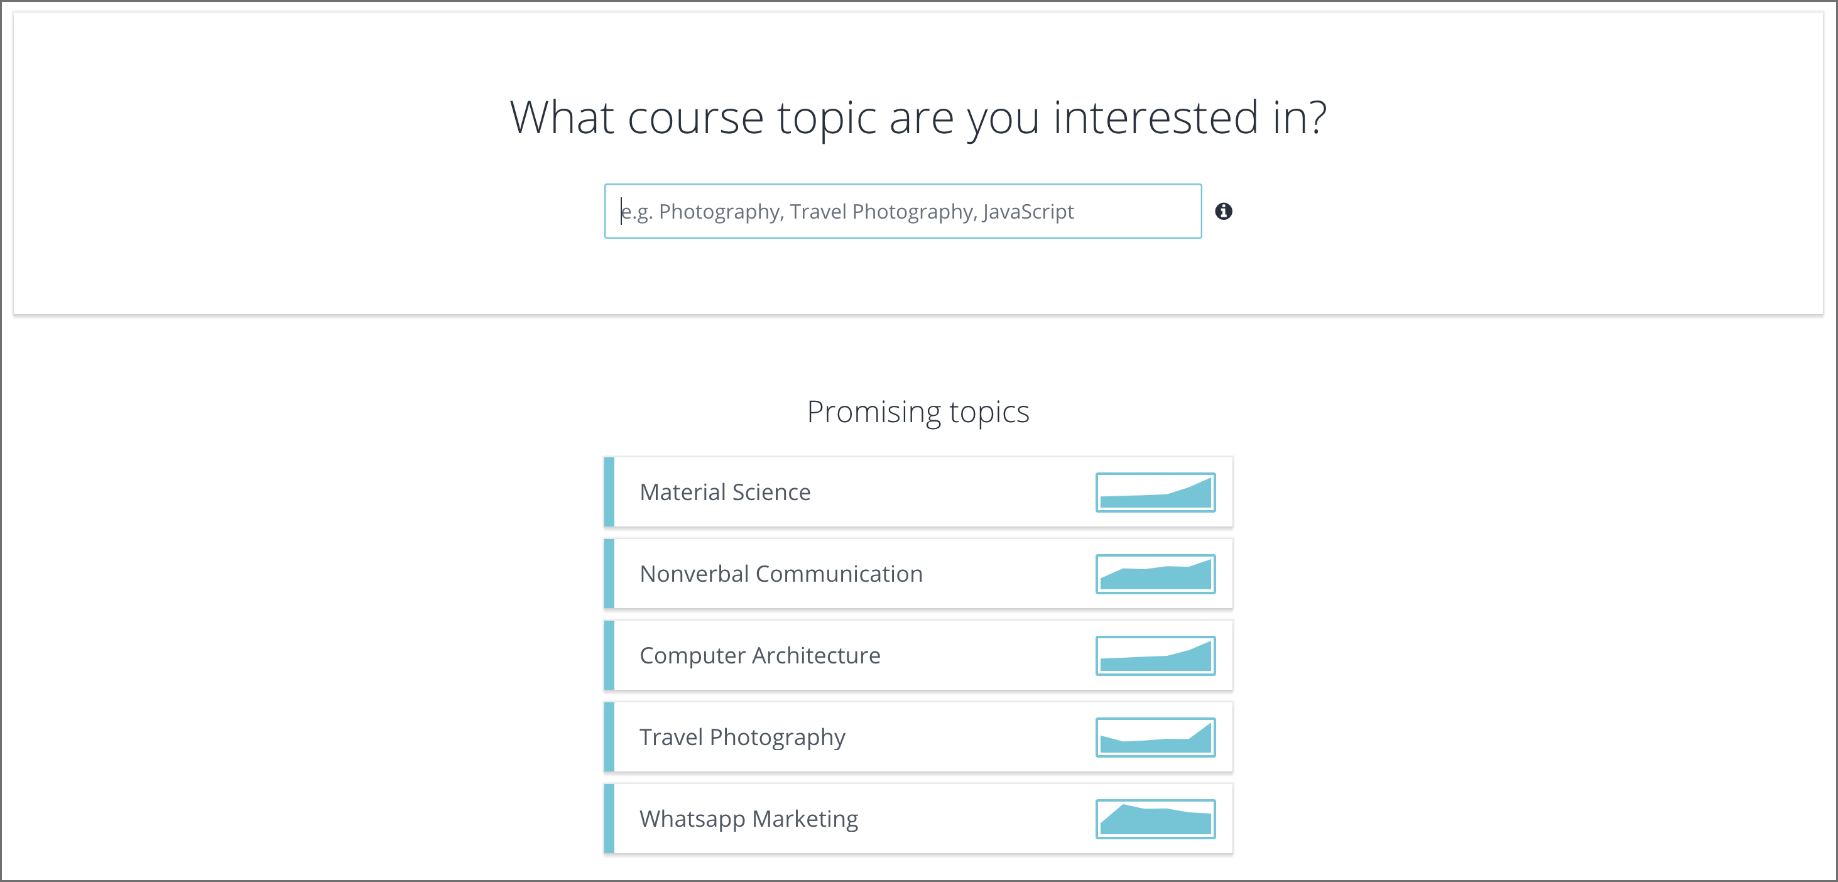Select the Nonverbal Communication topic label

coord(781,574)
